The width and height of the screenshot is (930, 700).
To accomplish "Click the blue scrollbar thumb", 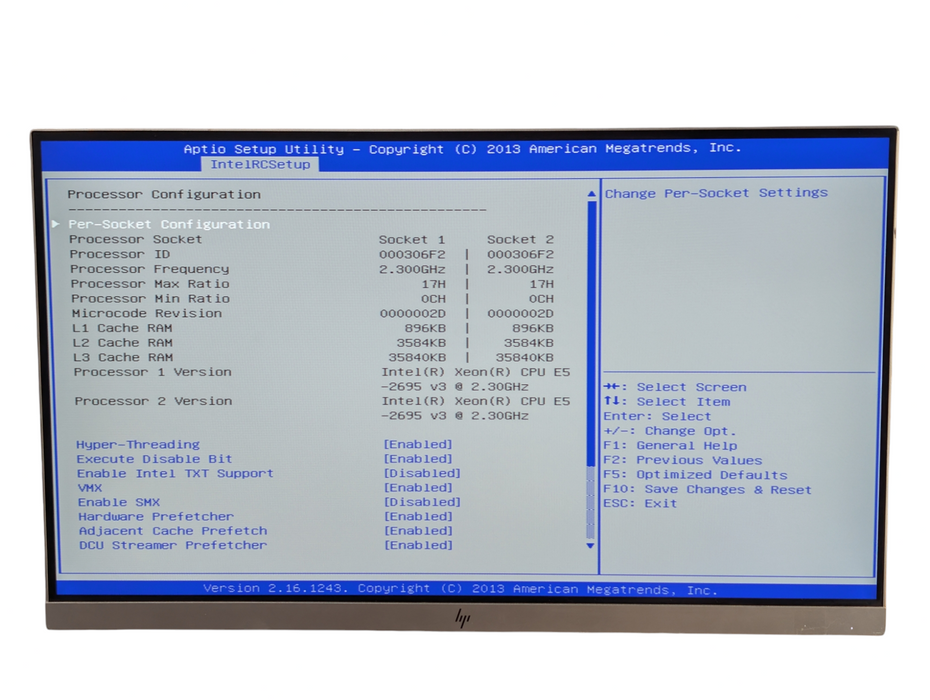I will click(591, 333).
